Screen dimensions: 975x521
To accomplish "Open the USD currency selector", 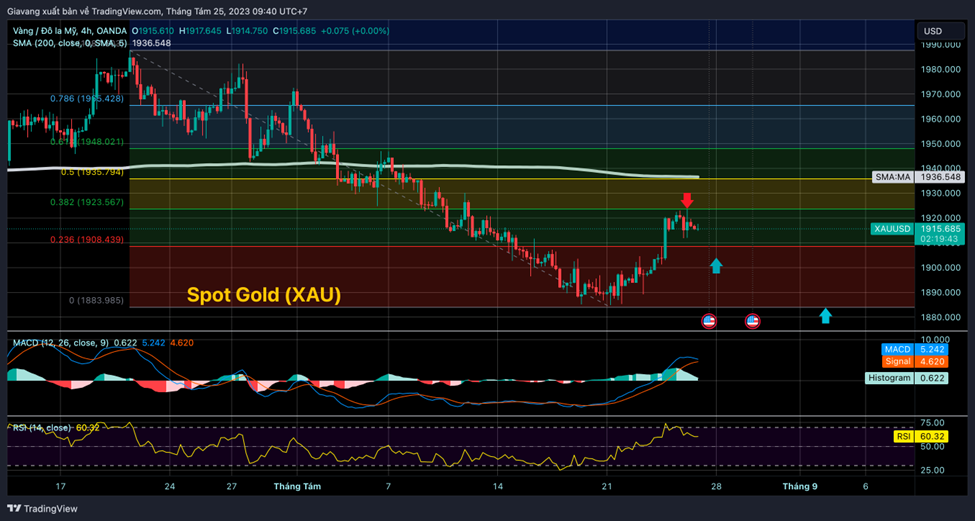I will click(x=931, y=31).
